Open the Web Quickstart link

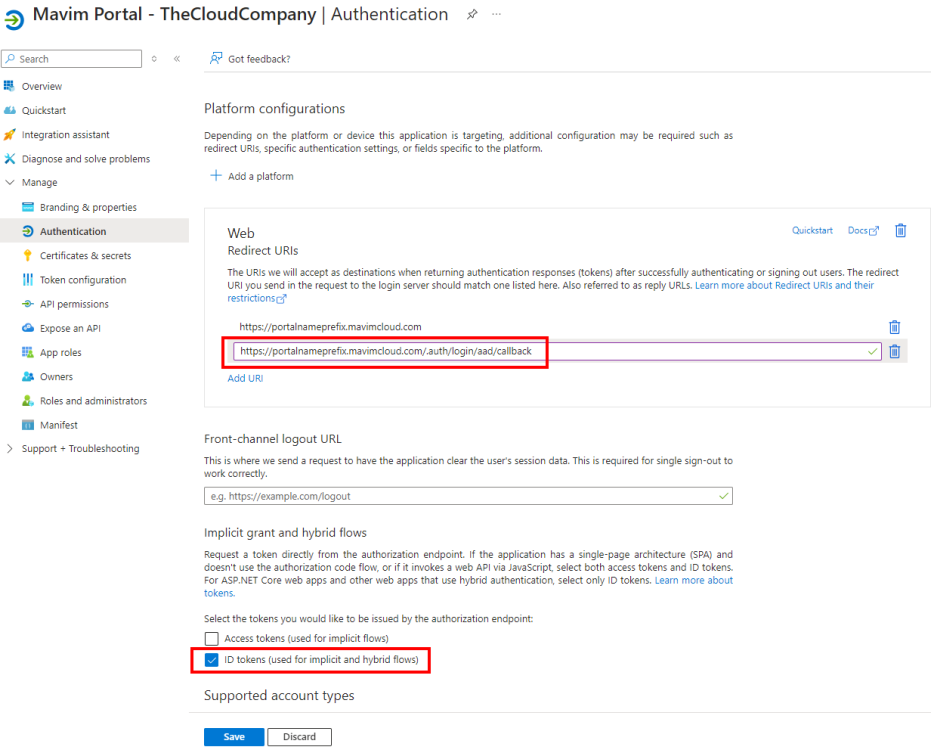[x=812, y=230]
